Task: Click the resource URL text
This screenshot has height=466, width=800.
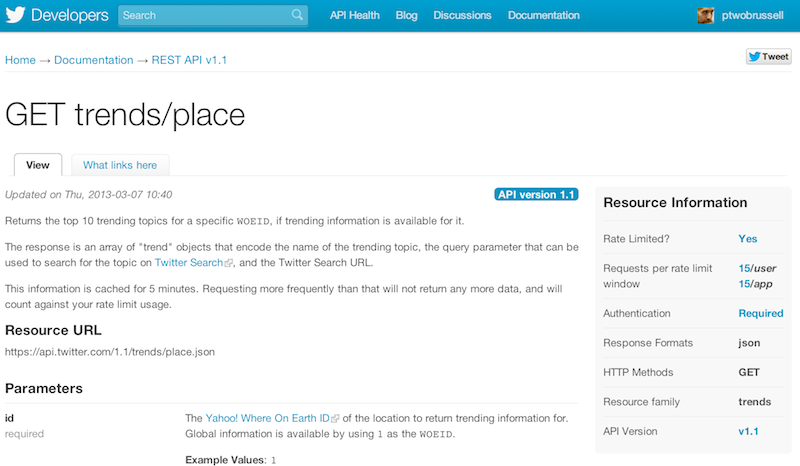Action: [x=110, y=352]
